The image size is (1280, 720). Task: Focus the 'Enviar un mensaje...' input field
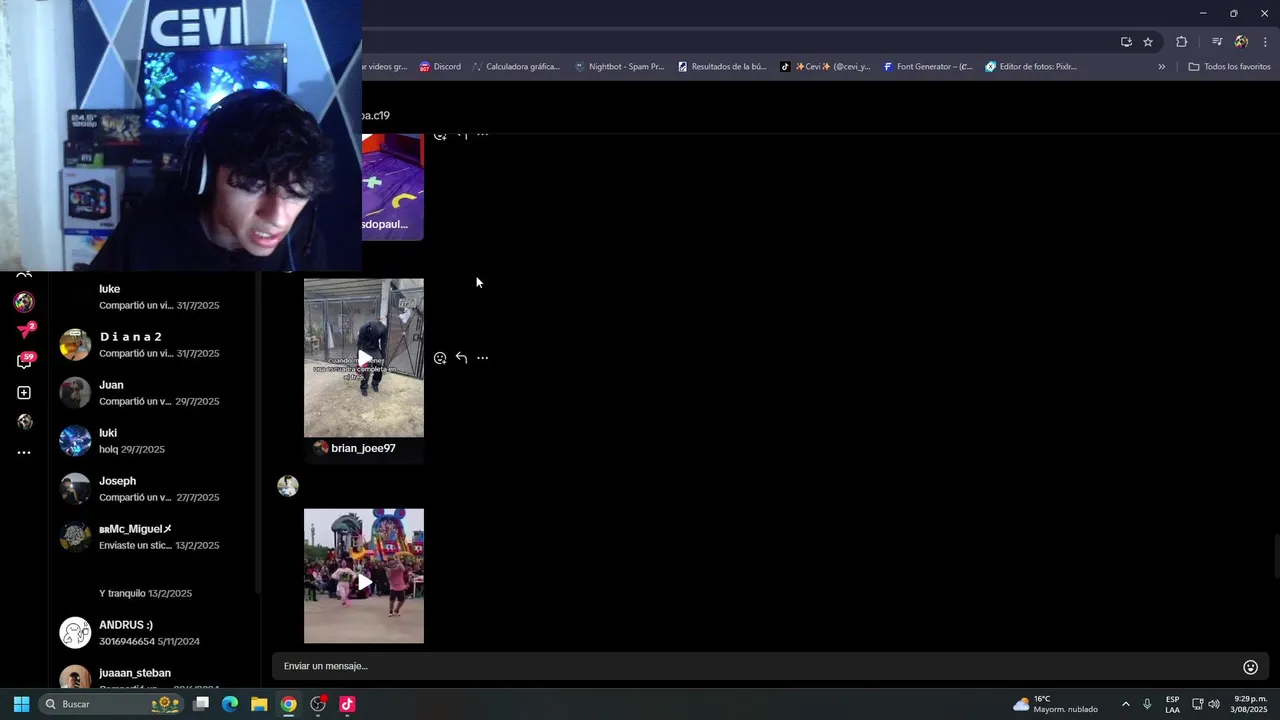[755, 666]
